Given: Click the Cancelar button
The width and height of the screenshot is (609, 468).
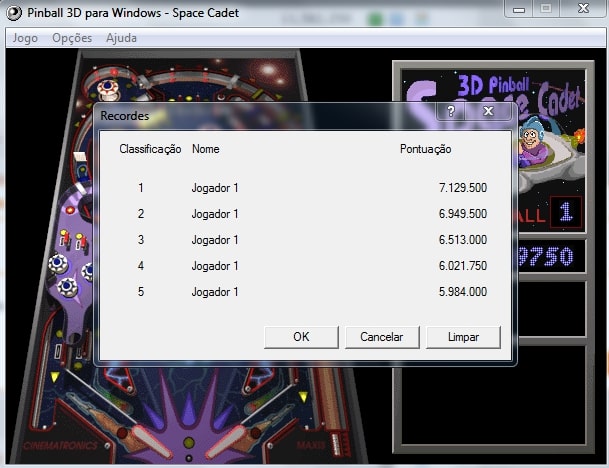Looking at the screenshot, I should coord(382,337).
